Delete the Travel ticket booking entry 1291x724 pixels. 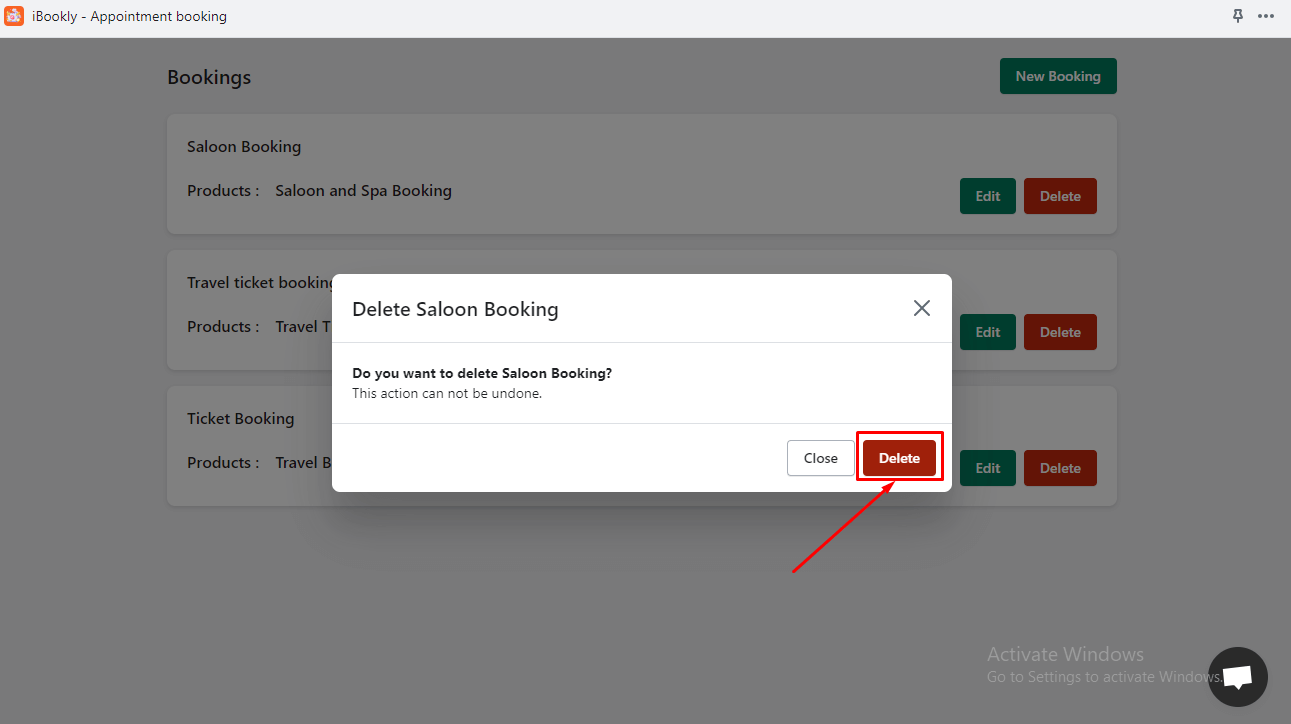1059,332
